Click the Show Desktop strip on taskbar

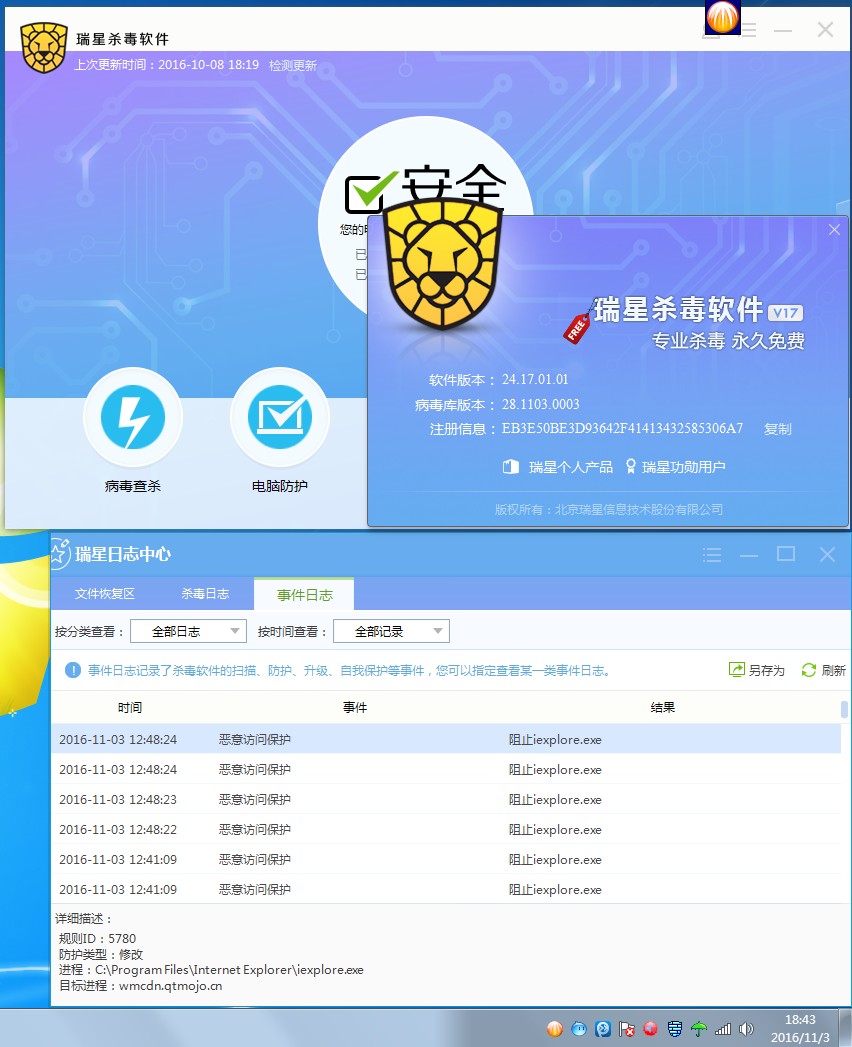(847, 1028)
